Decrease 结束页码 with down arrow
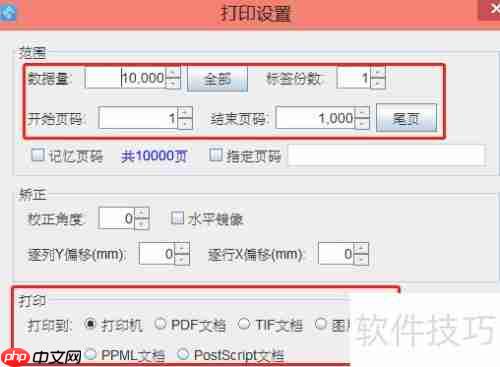The height and width of the screenshot is (367, 500). coord(362,123)
